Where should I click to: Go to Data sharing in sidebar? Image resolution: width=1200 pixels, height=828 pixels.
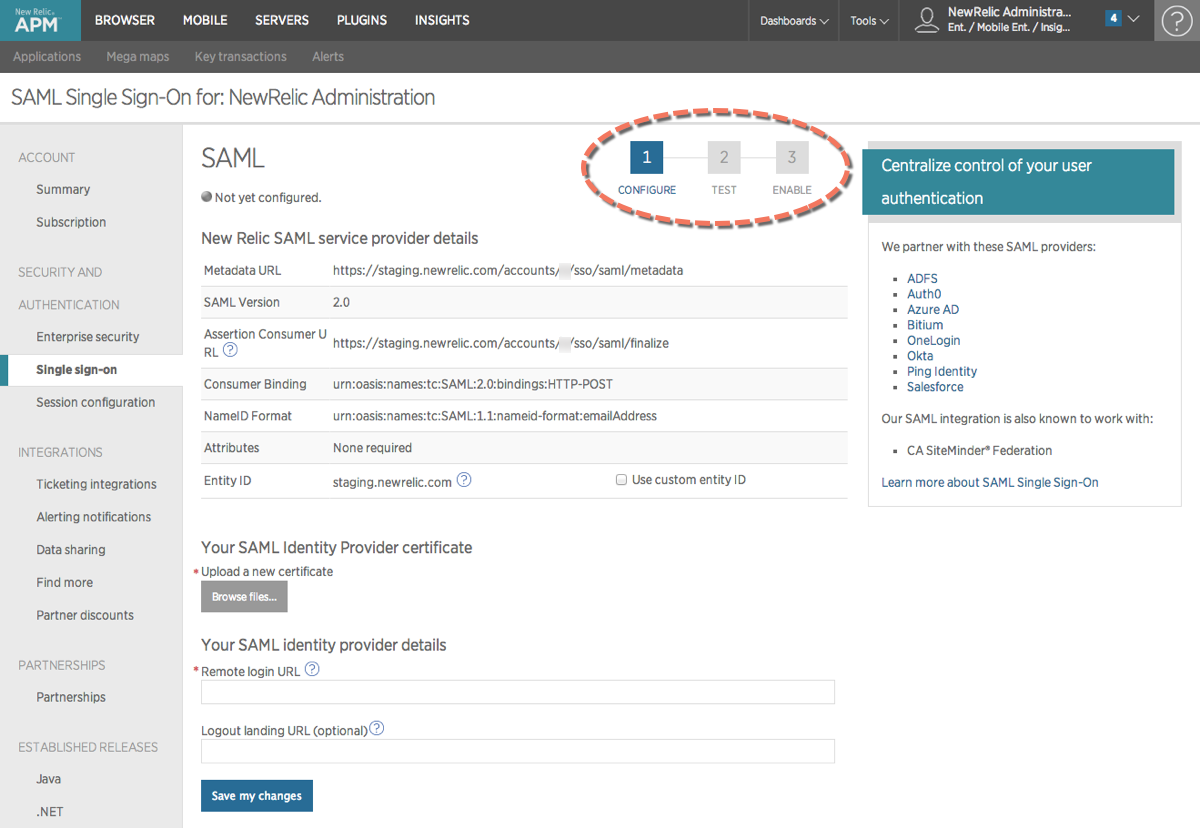pyautogui.click(x=71, y=550)
